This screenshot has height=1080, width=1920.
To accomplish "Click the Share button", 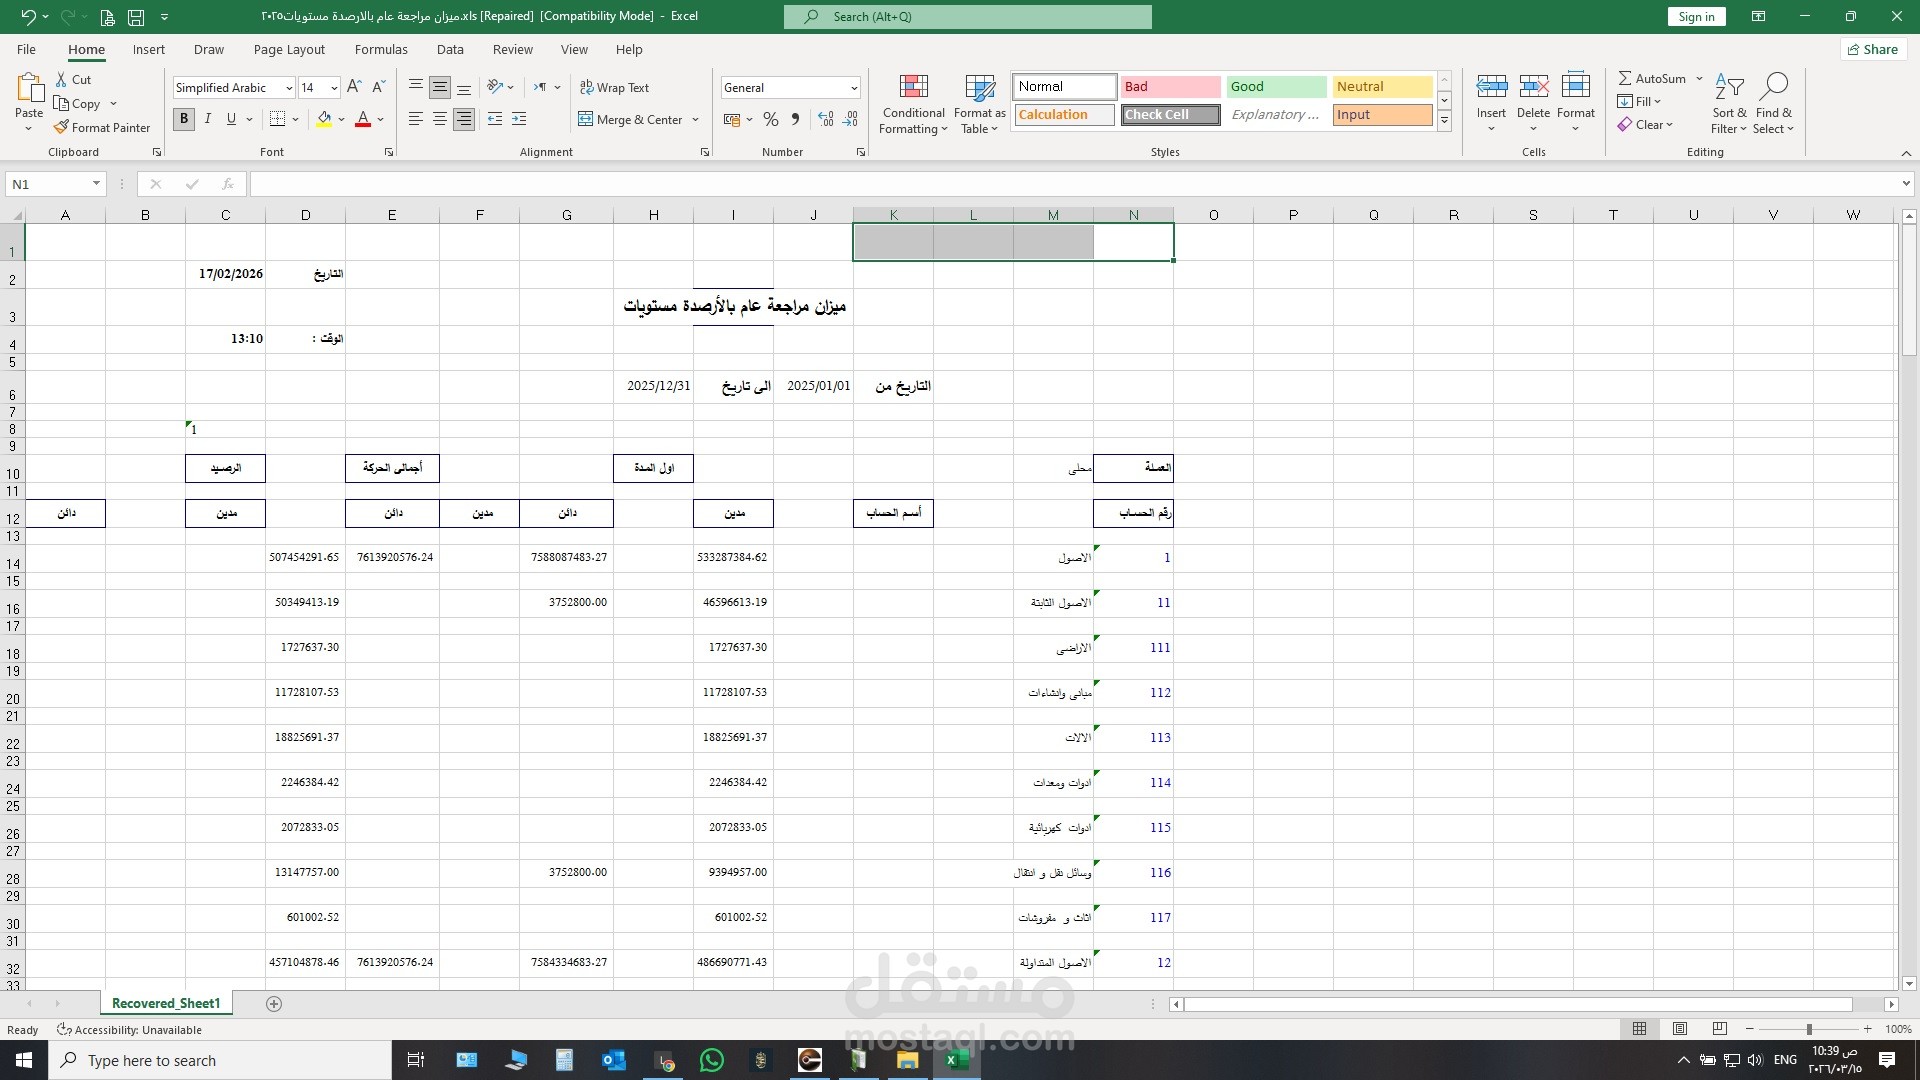I will pyautogui.click(x=1873, y=49).
